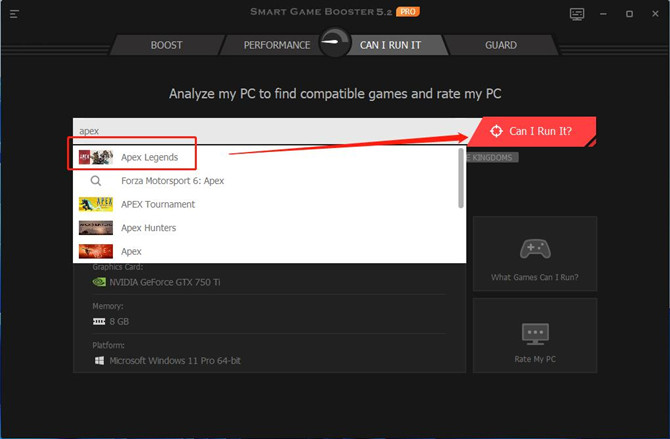The width and height of the screenshot is (670, 439).
Task: Click Microsoft Windows 11 Pro 64-bit text
Action: (x=175, y=361)
